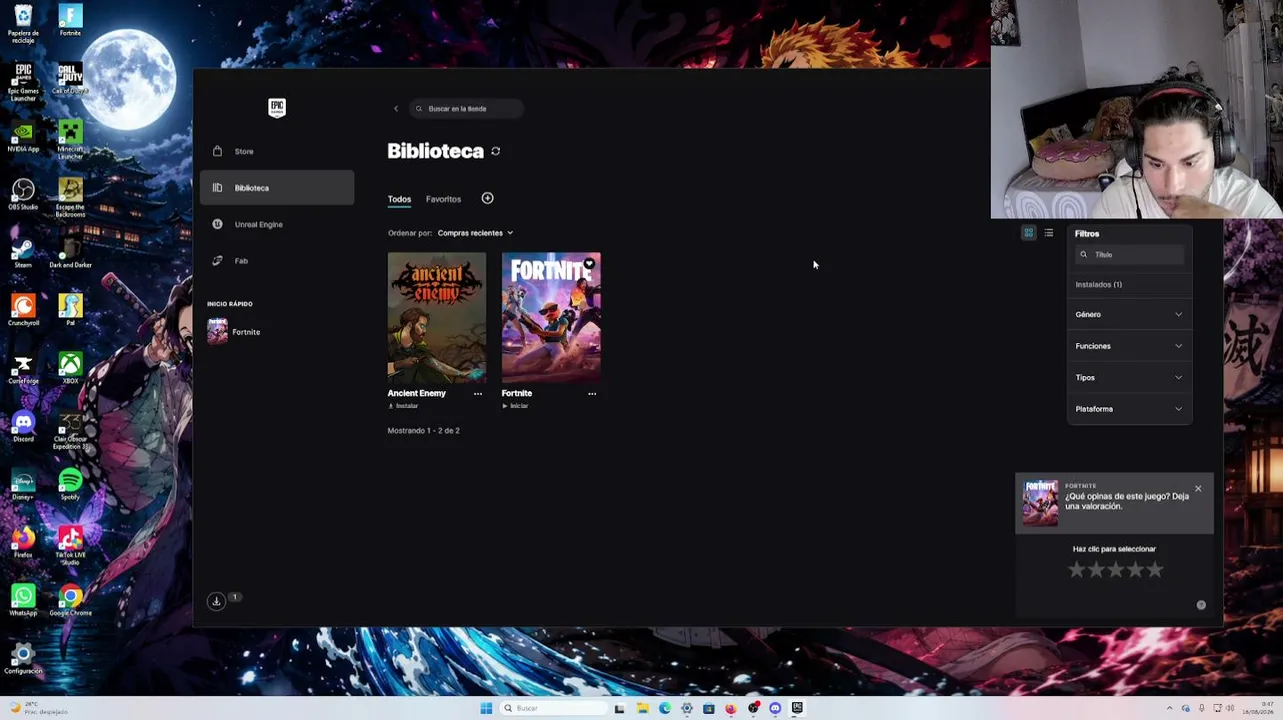Apply the 'Instalados (1)' filter
The image size is (1283, 720).
[x=1098, y=285]
